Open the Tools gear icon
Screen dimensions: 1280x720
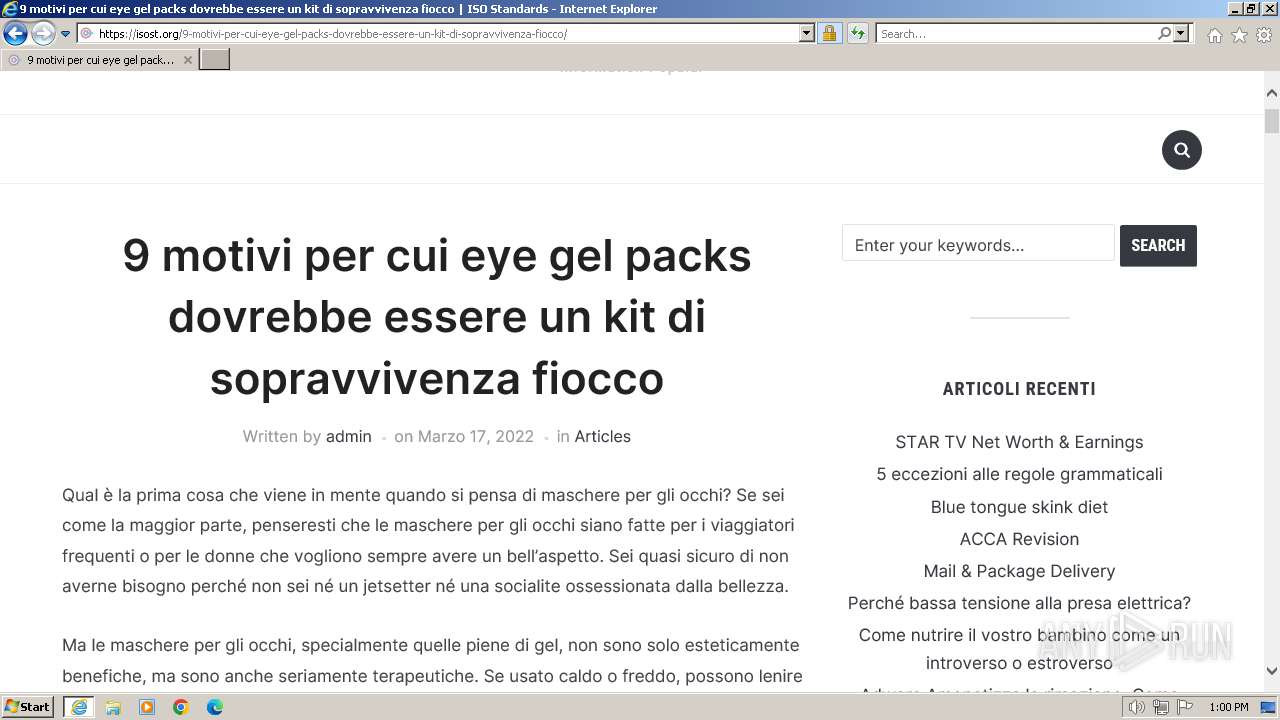[x=1264, y=35]
